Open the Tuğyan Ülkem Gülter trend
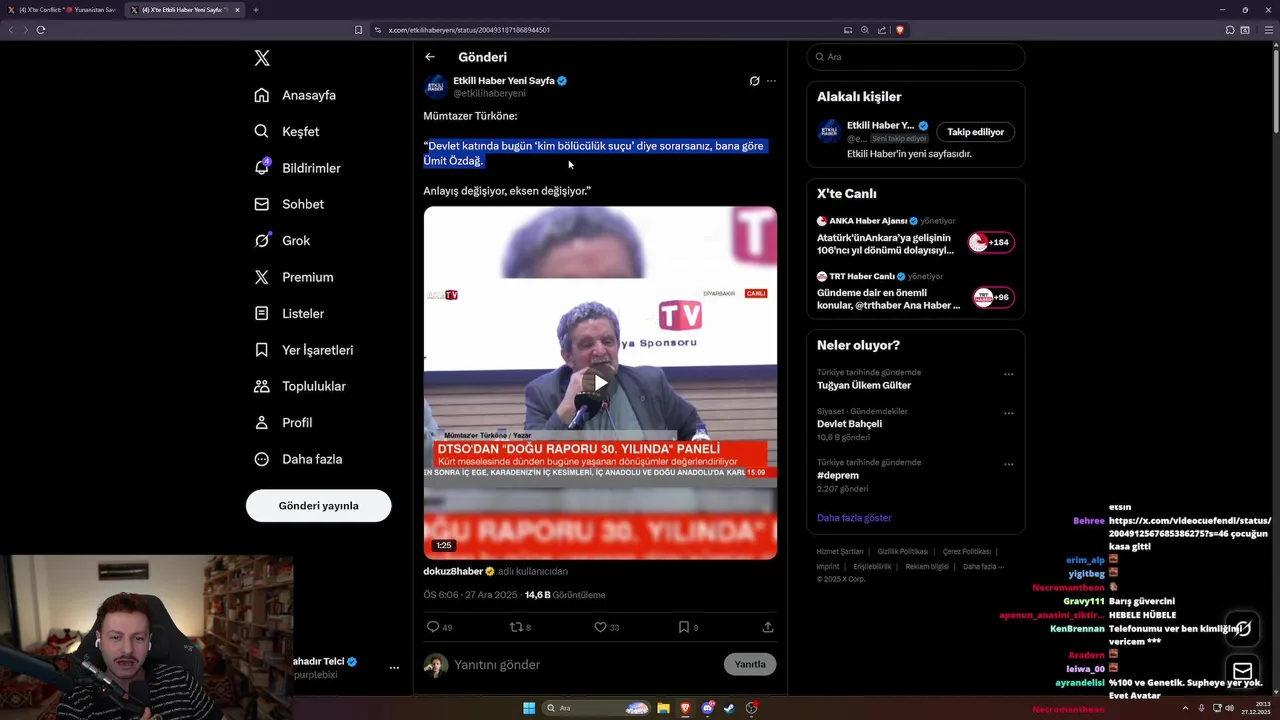The image size is (1280, 720). pyautogui.click(x=864, y=385)
